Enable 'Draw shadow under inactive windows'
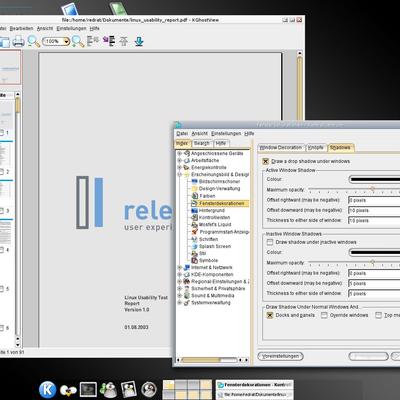This screenshot has height=400, width=400. (x=270, y=242)
